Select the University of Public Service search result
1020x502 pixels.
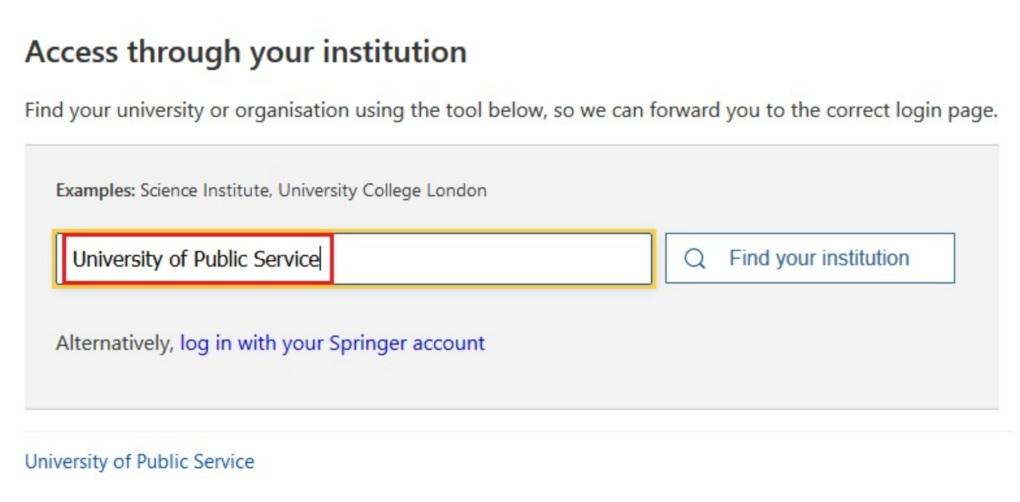[x=139, y=462]
